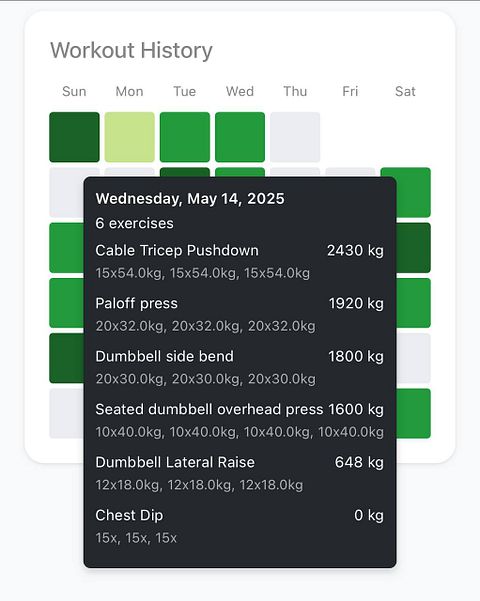
Task: Open the green Tuesday cell in first row
Action: [x=185, y=137]
